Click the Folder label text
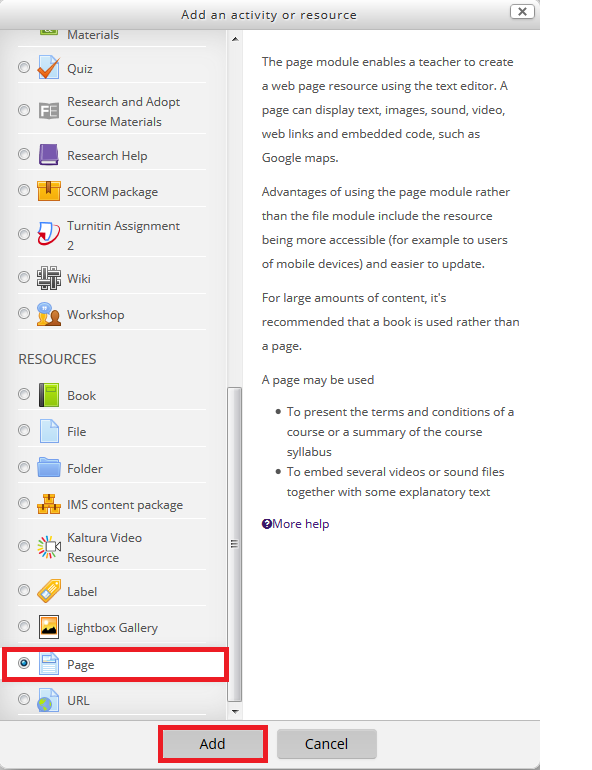 click(85, 468)
